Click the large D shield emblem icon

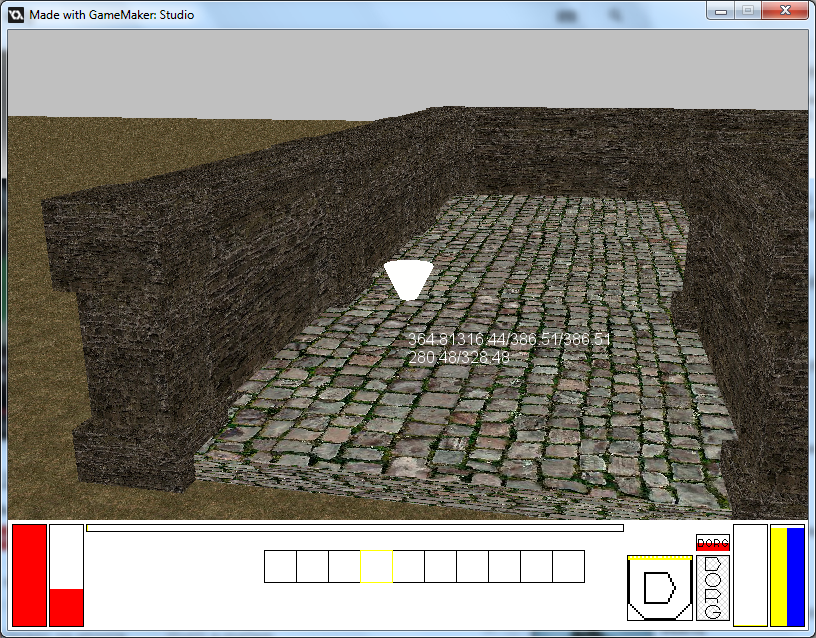[x=659, y=588]
